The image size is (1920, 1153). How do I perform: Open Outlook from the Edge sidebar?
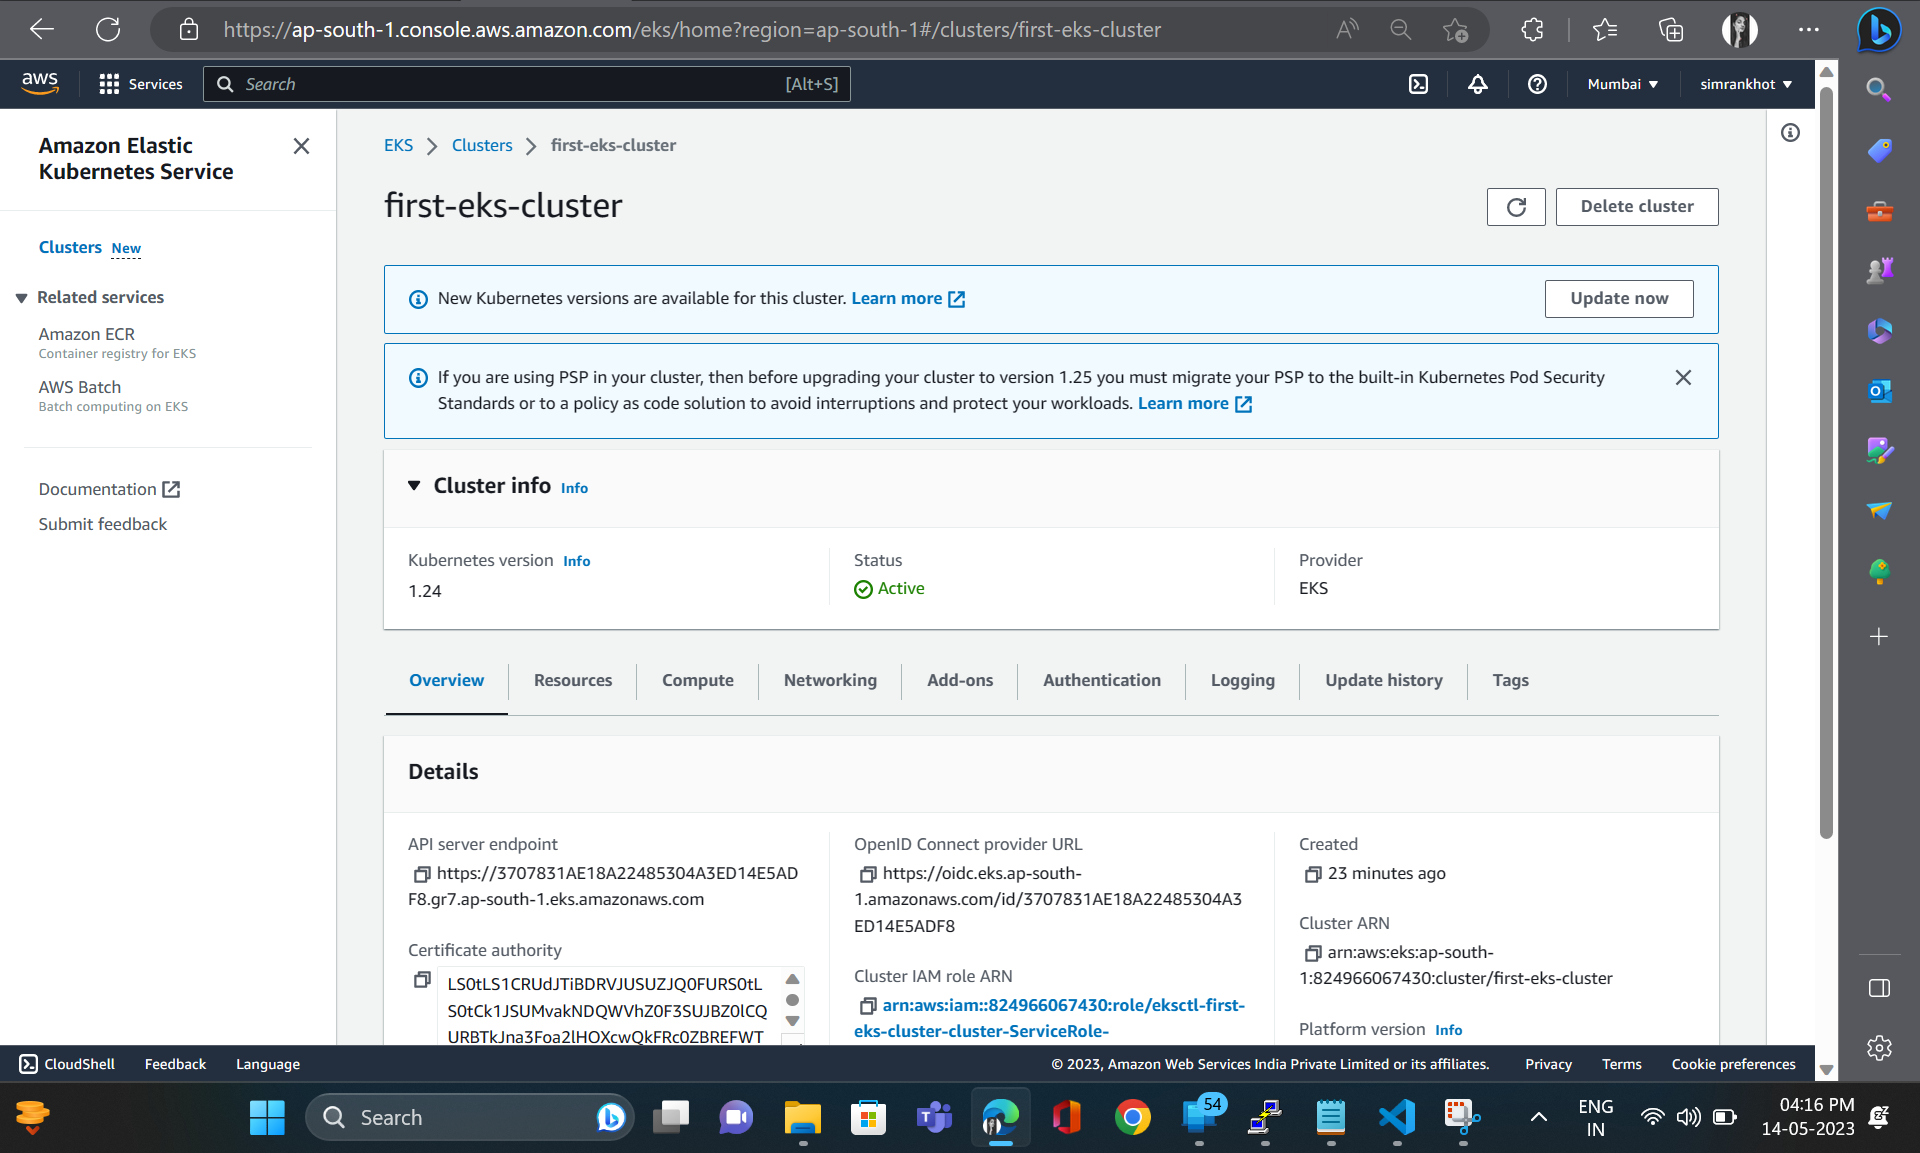click(x=1879, y=392)
